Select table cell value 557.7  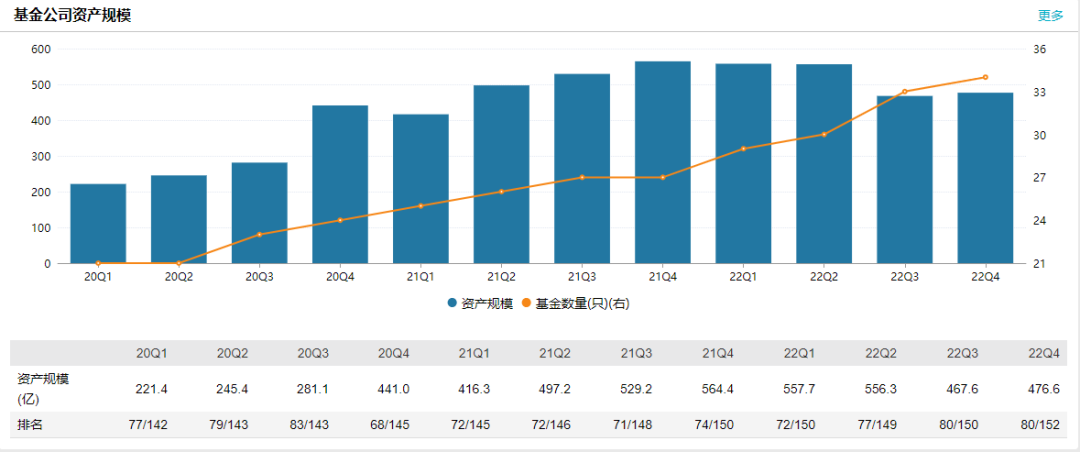point(798,389)
